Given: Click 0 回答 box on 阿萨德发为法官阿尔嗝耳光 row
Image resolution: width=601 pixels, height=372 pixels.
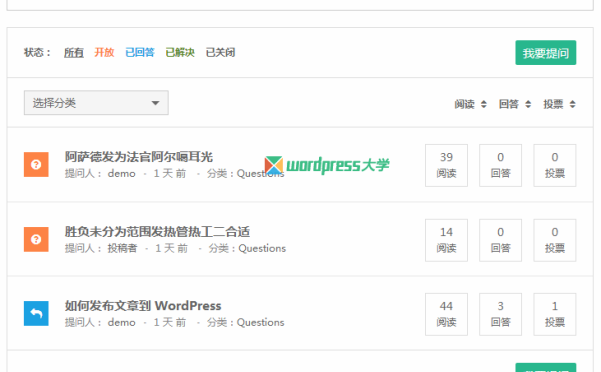Looking at the screenshot, I should [501, 166].
